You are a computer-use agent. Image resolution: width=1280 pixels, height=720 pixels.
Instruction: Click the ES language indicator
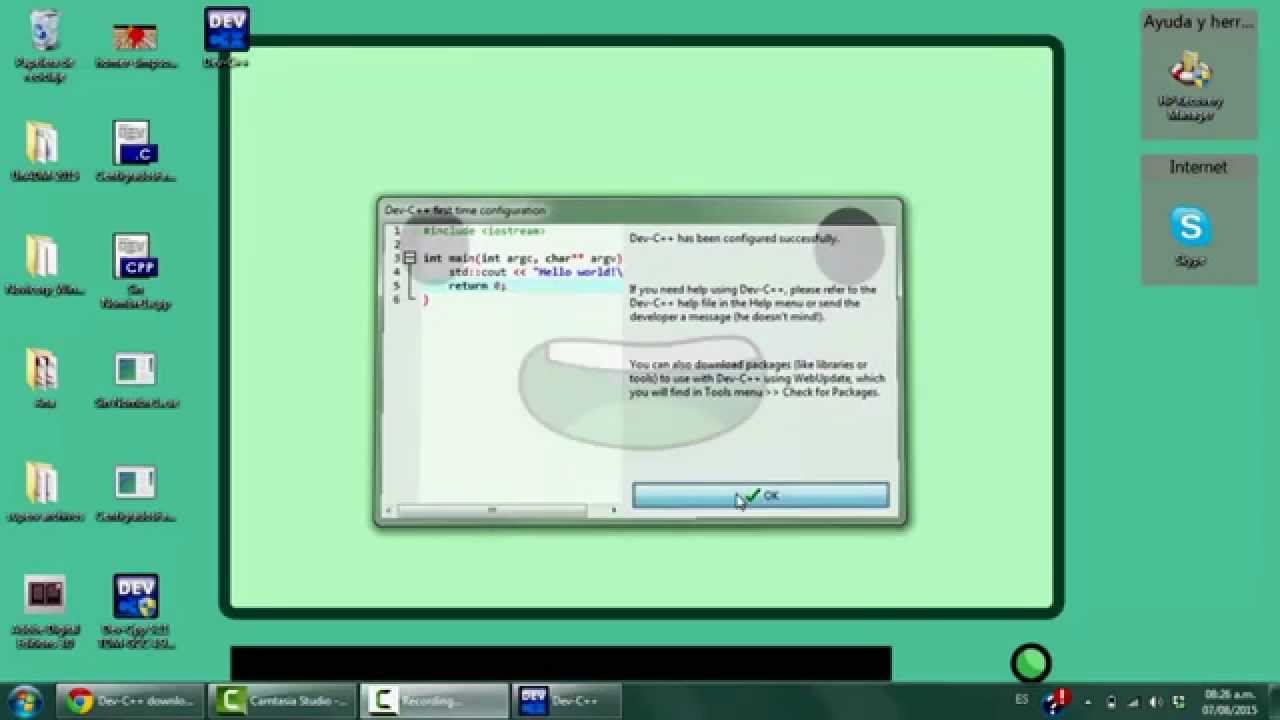pyautogui.click(x=1021, y=700)
